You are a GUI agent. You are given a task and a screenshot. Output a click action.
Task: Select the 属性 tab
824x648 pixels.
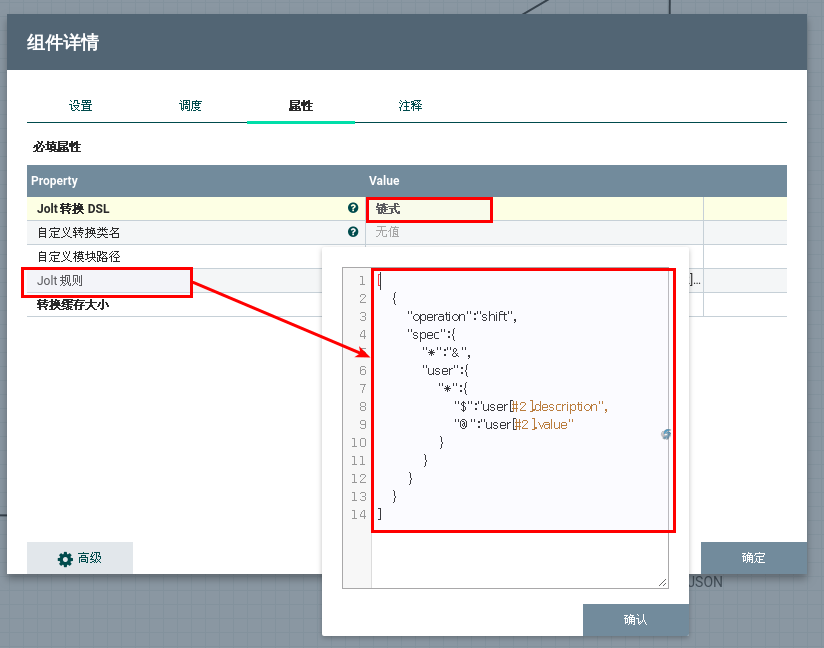point(300,106)
